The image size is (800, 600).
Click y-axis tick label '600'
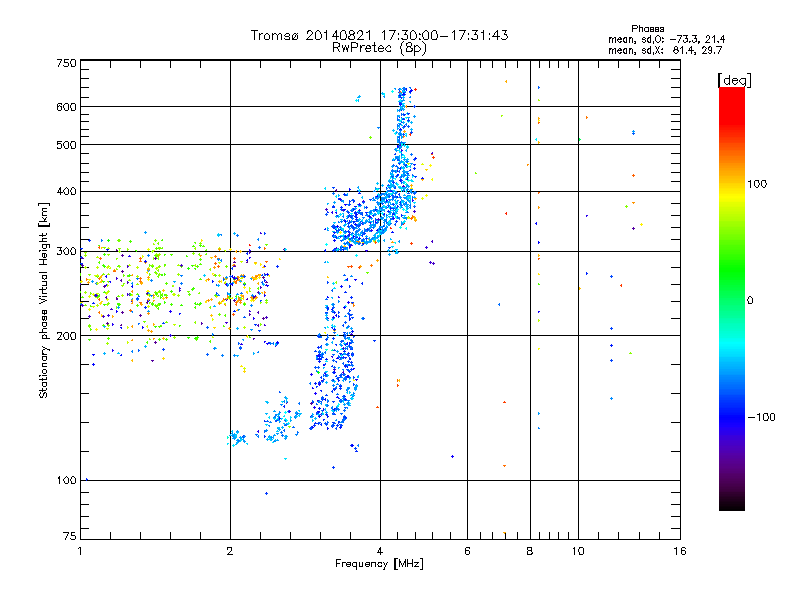[66, 107]
